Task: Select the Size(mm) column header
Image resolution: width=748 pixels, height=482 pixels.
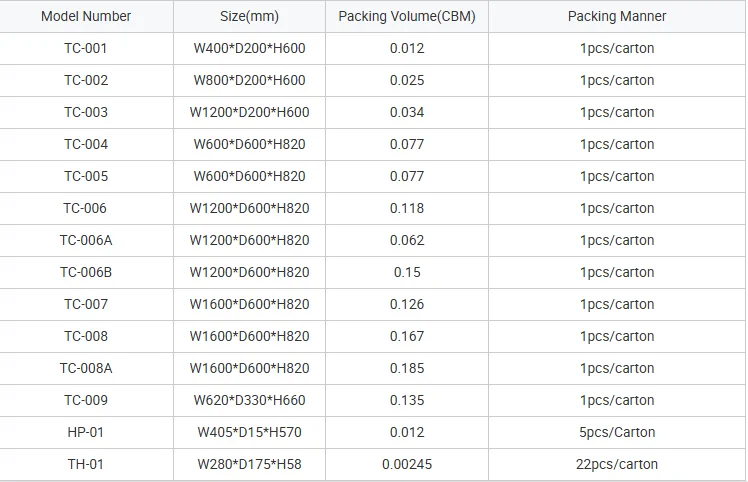Action: [249, 16]
